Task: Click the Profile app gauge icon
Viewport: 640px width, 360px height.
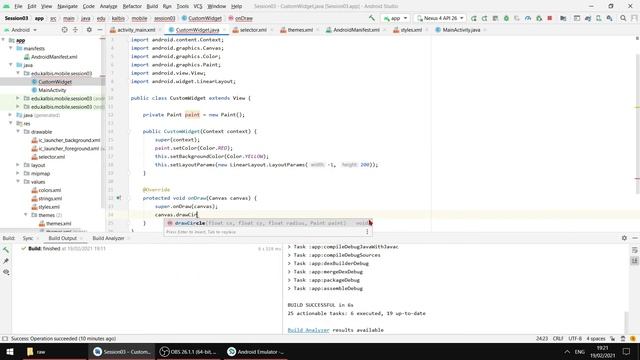Action: pyautogui.click(x=528, y=18)
